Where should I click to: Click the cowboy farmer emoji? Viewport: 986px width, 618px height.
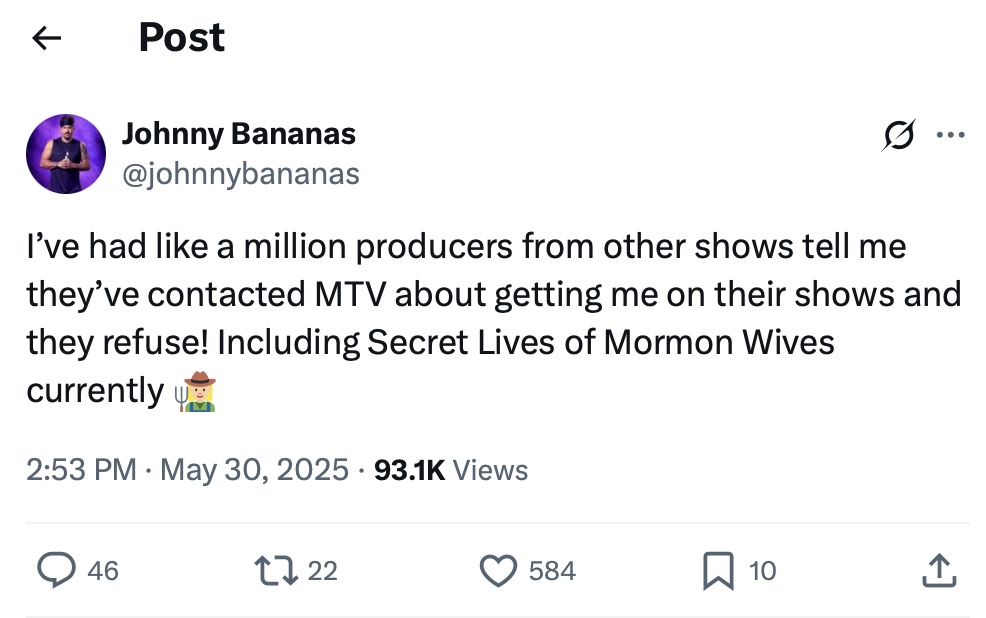coord(196,390)
